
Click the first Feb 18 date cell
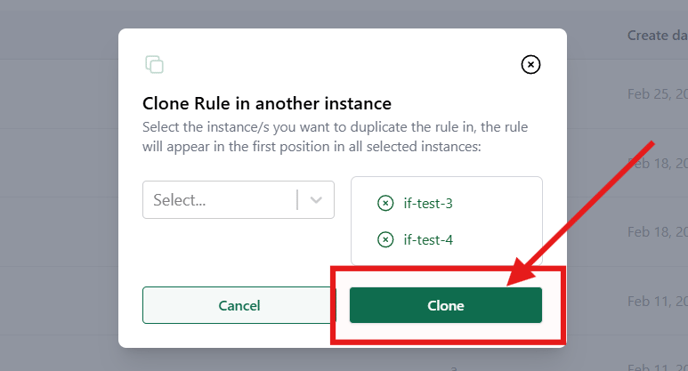coord(657,164)
